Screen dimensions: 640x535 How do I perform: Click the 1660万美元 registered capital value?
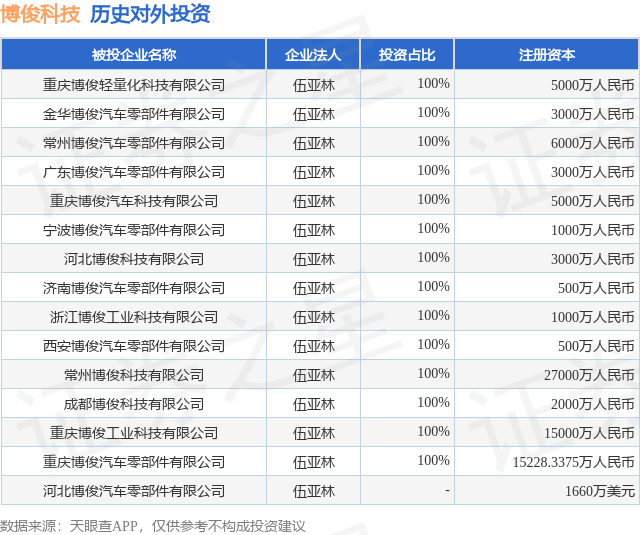[600, 491]
